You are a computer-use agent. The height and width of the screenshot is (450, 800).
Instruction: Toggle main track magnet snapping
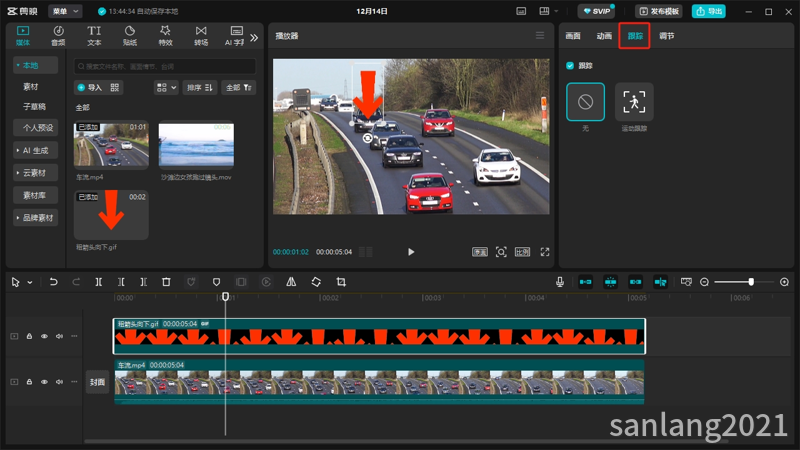pos(585,282)
